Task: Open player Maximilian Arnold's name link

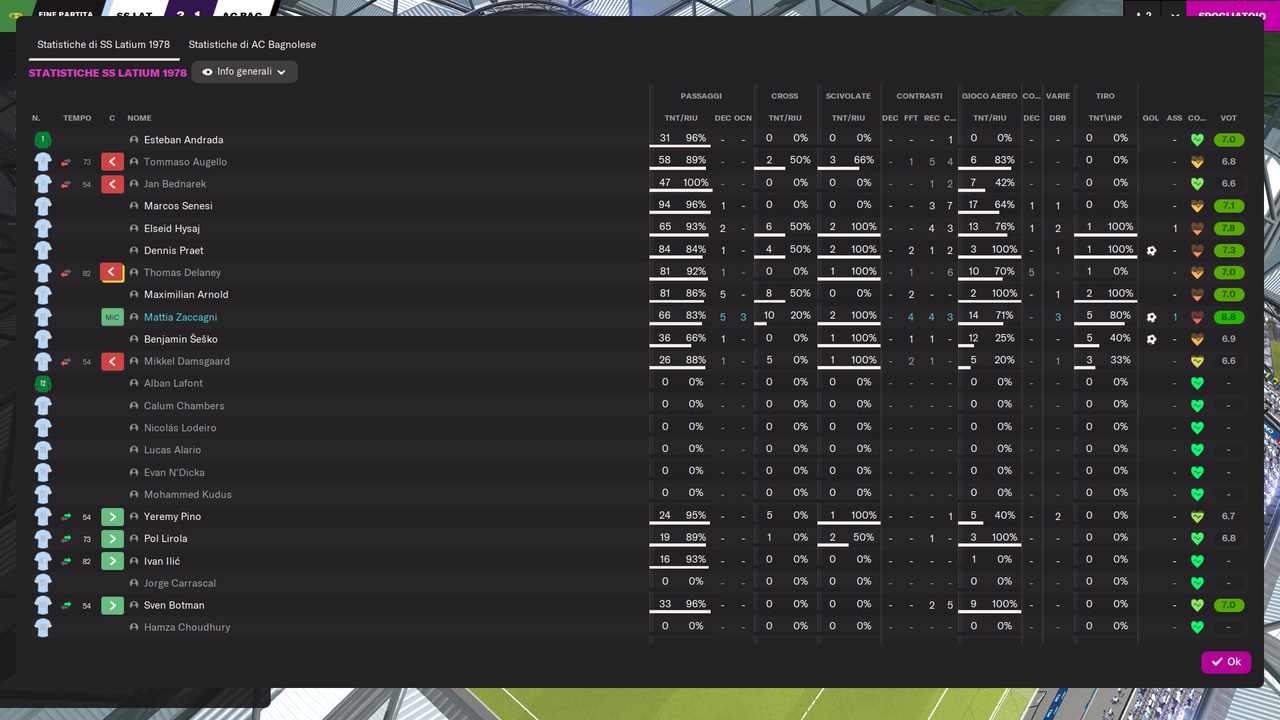Action: (x=186, y=295)
